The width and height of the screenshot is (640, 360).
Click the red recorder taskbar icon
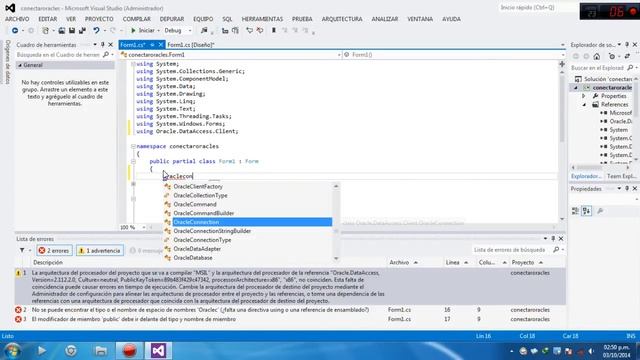129,351
